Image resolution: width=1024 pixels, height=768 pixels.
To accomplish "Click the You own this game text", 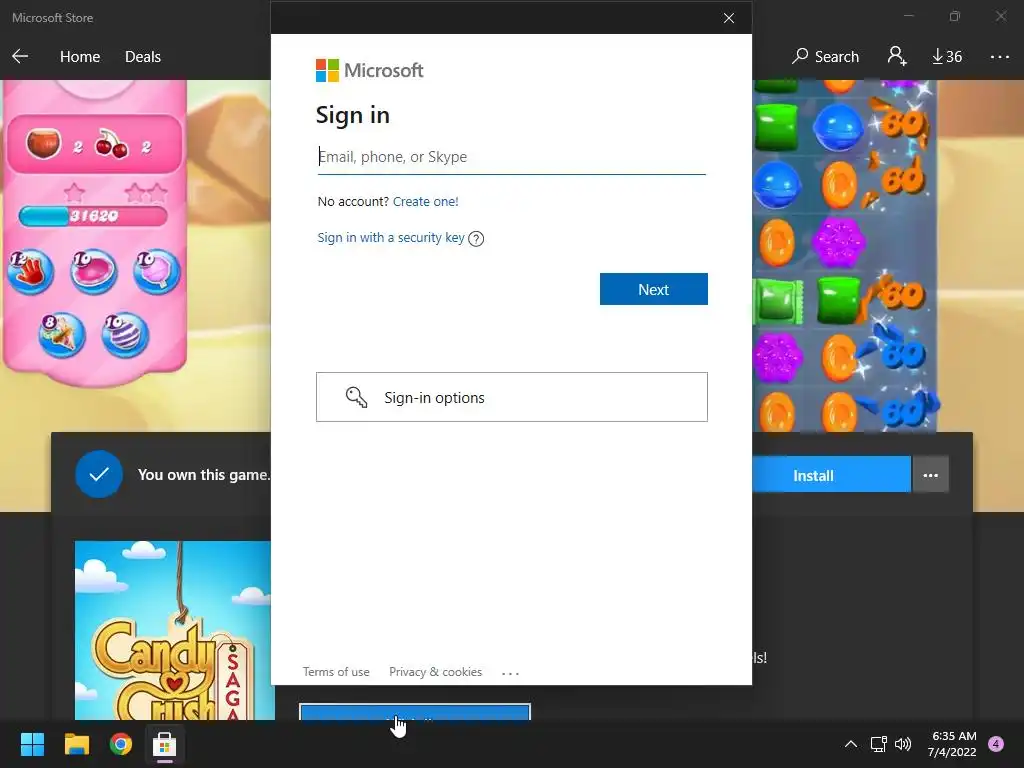I will pyautogui.click(x=203, y=475).
